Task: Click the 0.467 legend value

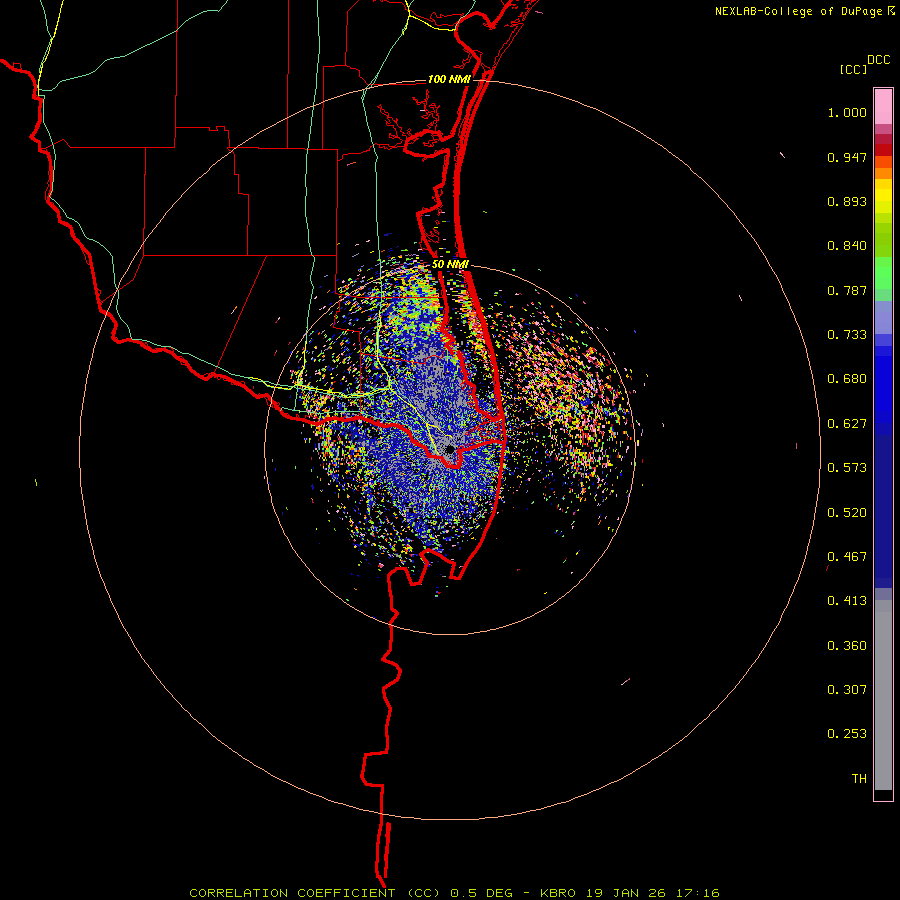Action: tap(847, 557)
